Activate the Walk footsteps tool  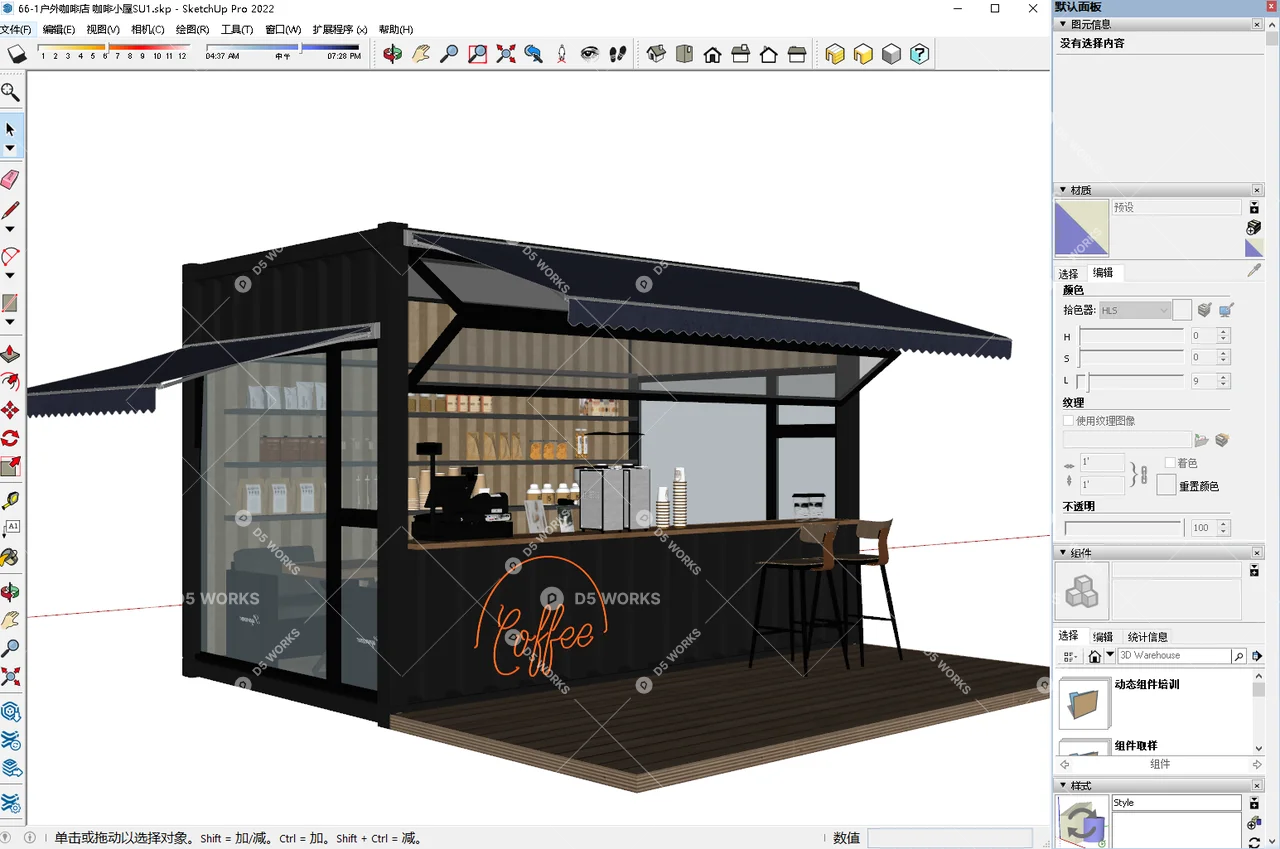pyautogui.click(x=617, y=53)
